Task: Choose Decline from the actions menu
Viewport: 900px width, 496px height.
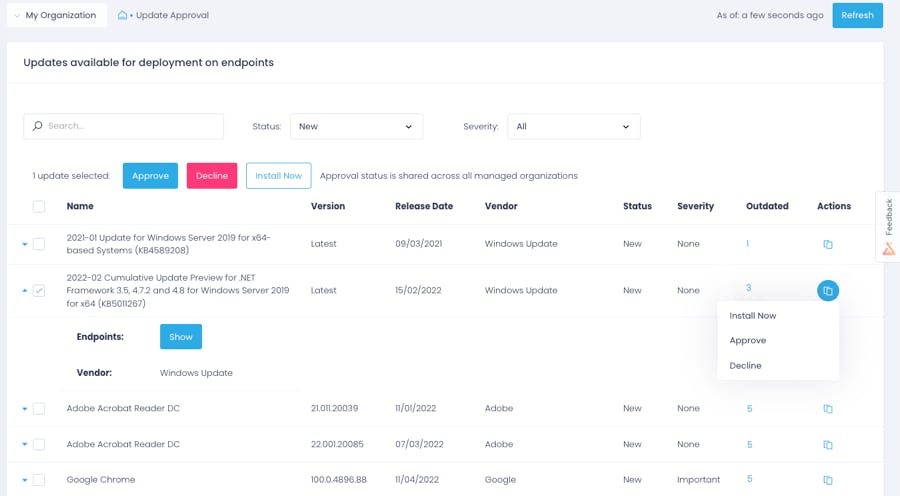Action: click(x=746, y=366)
